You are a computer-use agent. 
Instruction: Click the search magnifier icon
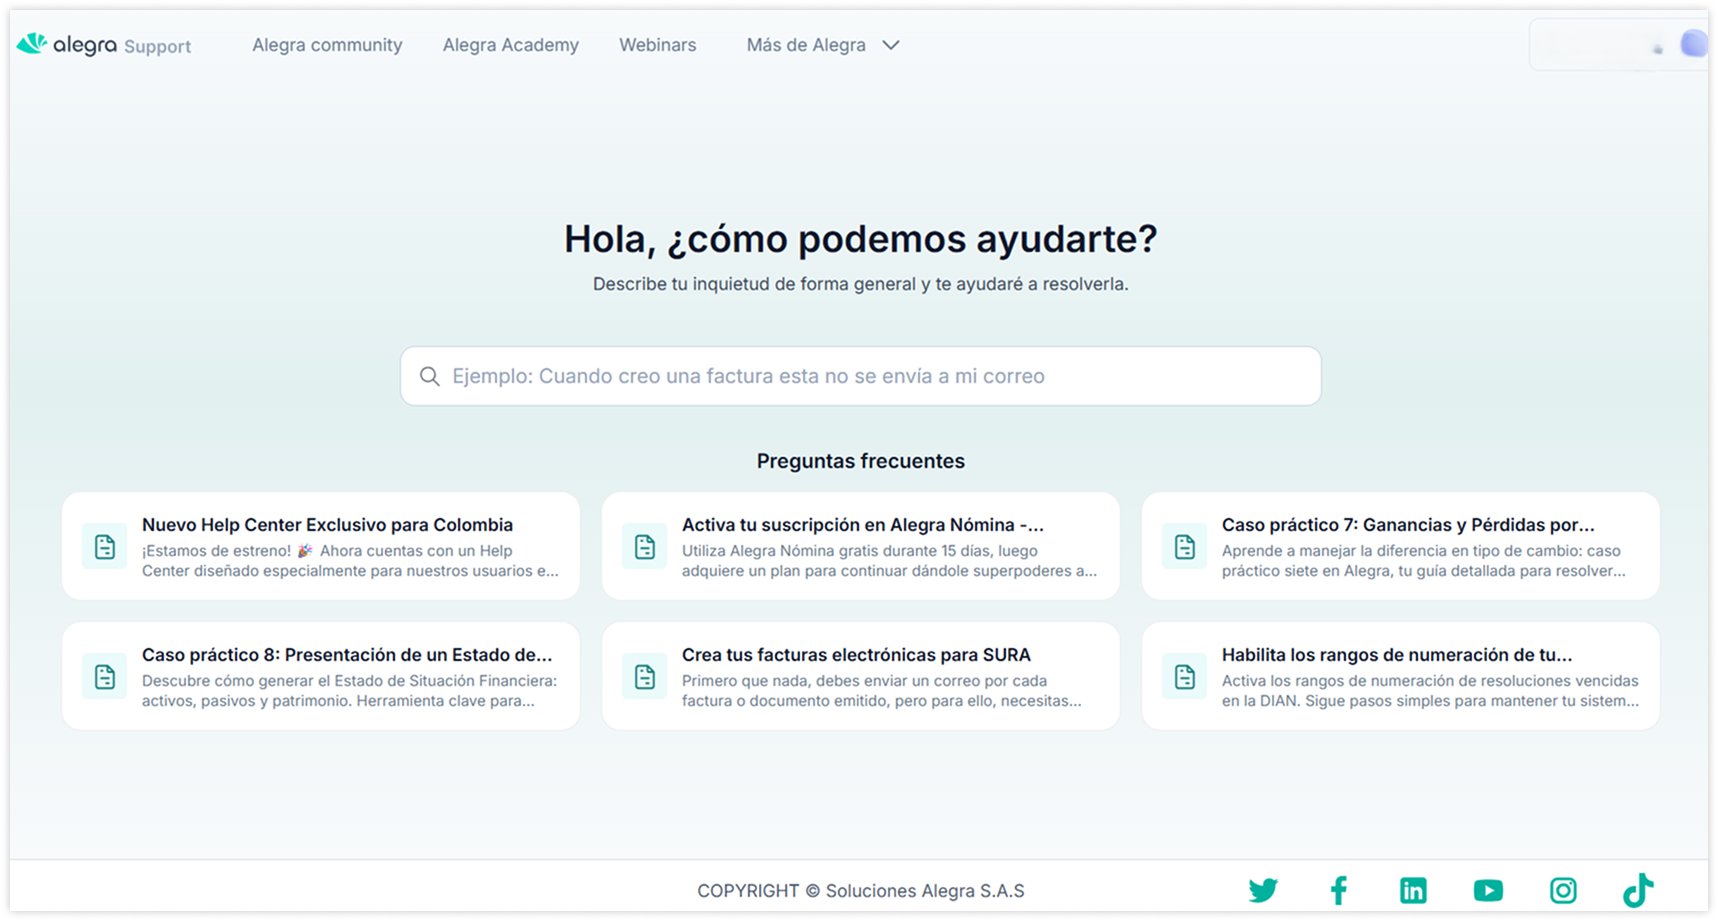pos(430,376)
